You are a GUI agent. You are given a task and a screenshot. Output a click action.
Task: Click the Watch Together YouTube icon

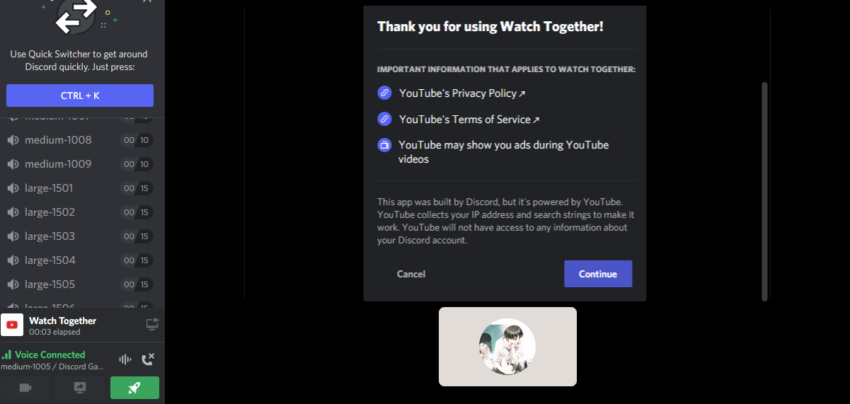(x=12, y=325)
